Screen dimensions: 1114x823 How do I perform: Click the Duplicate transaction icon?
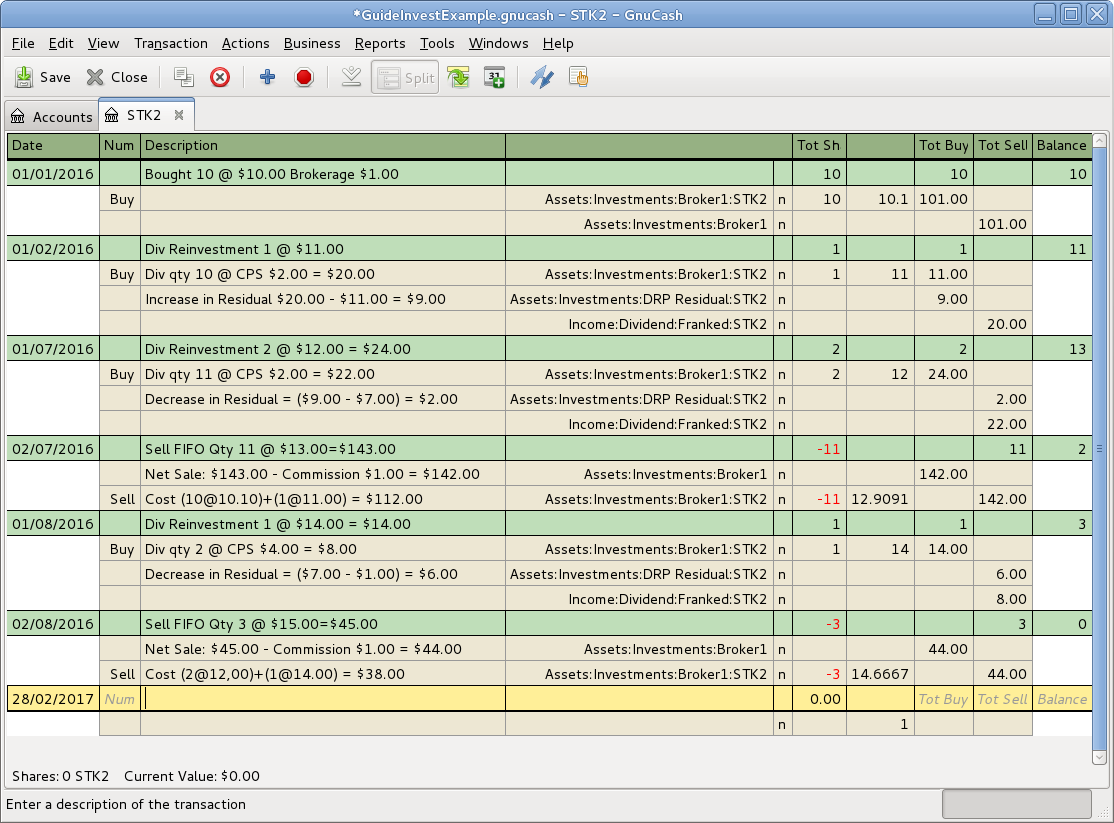(x=183, y=77)
